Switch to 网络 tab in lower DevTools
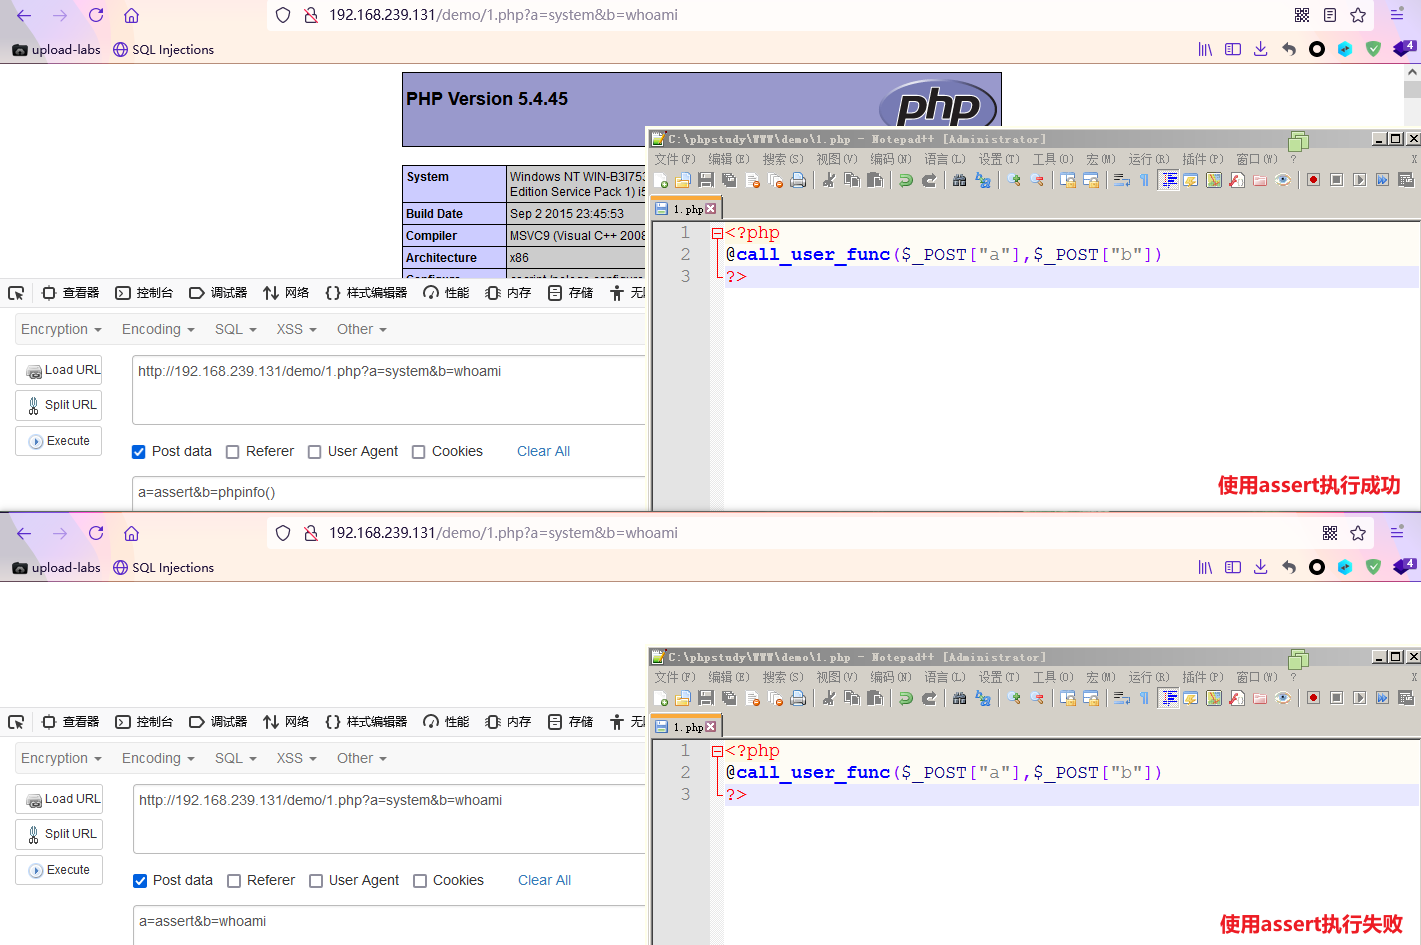 (286, 722)
